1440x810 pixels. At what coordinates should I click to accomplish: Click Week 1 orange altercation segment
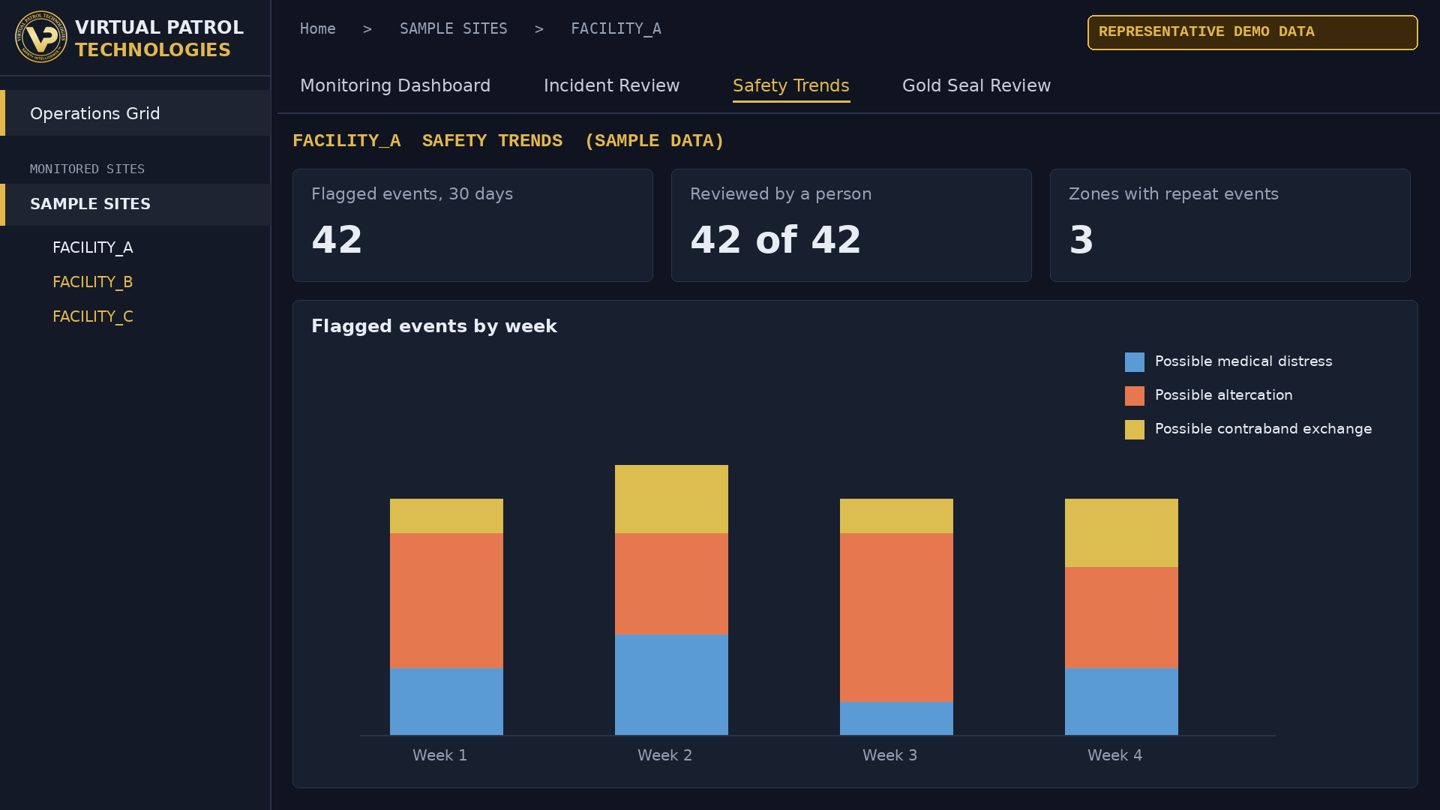446,600
